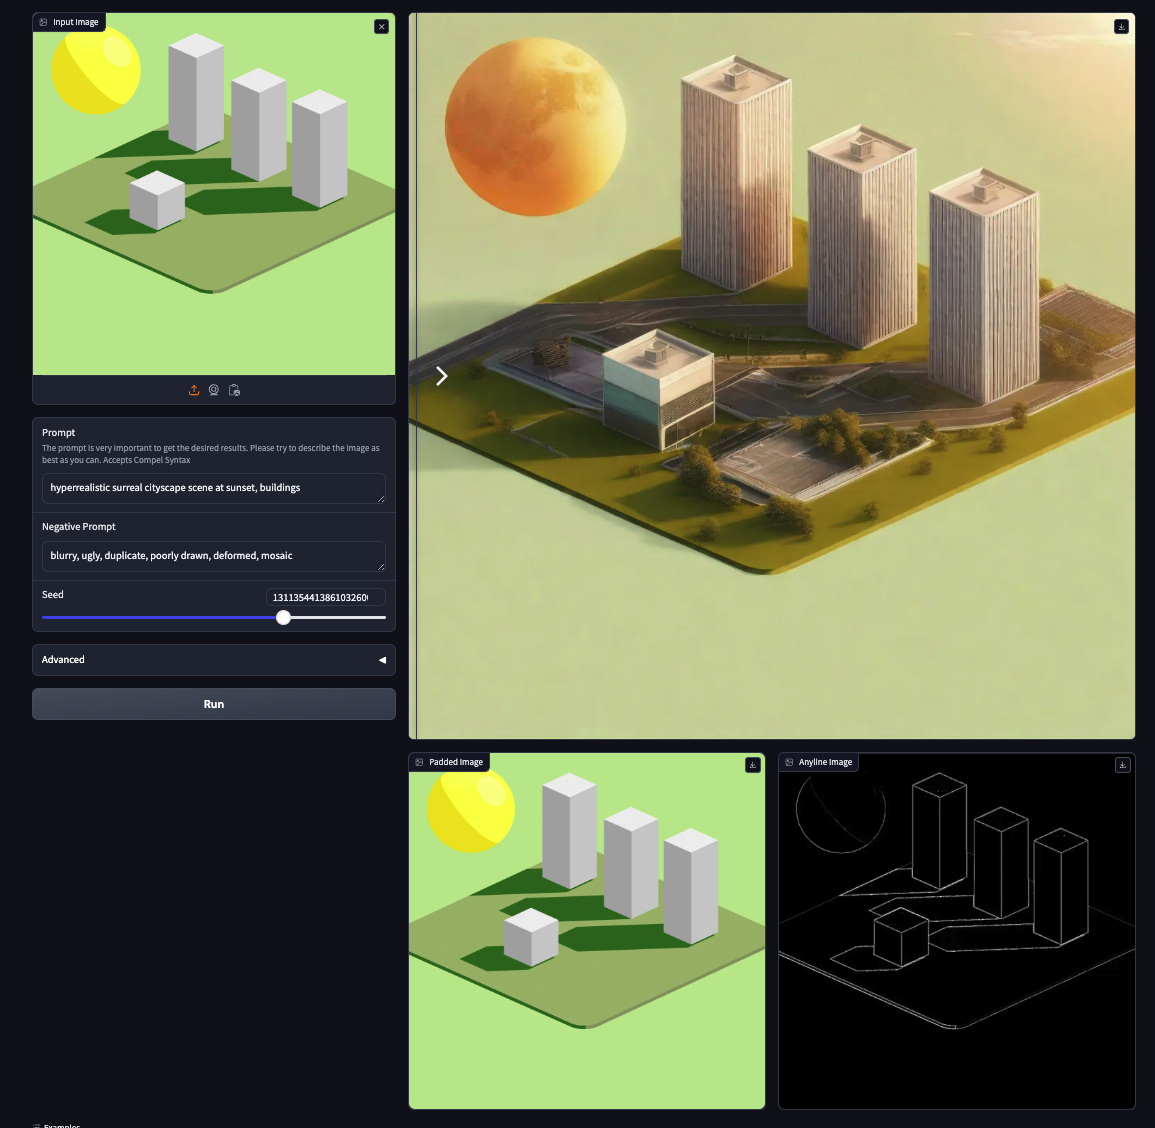Click the paste from clipboard icon
Viewport: 1155px width, 1128px height.
pyautogui.click(x=234, y=390)
